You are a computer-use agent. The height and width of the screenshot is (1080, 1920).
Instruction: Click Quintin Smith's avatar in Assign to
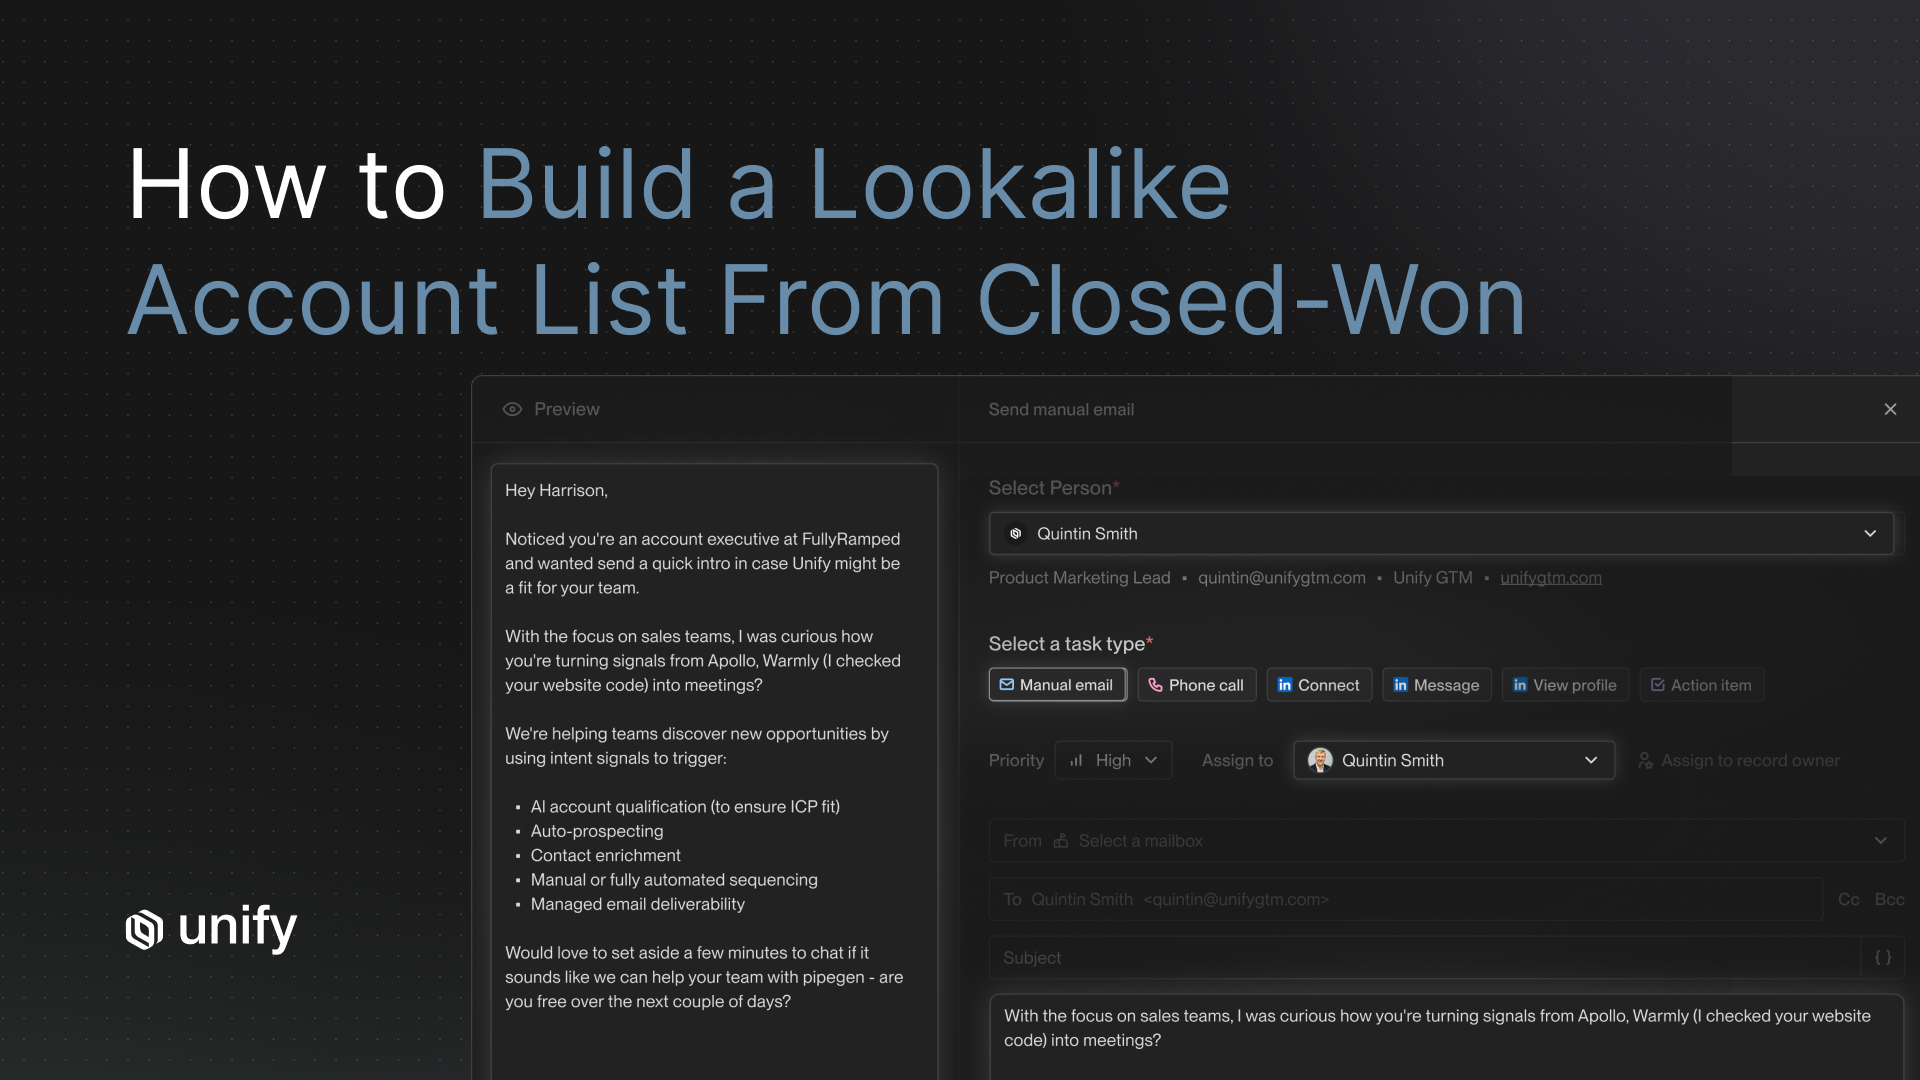pos(1320,760)
